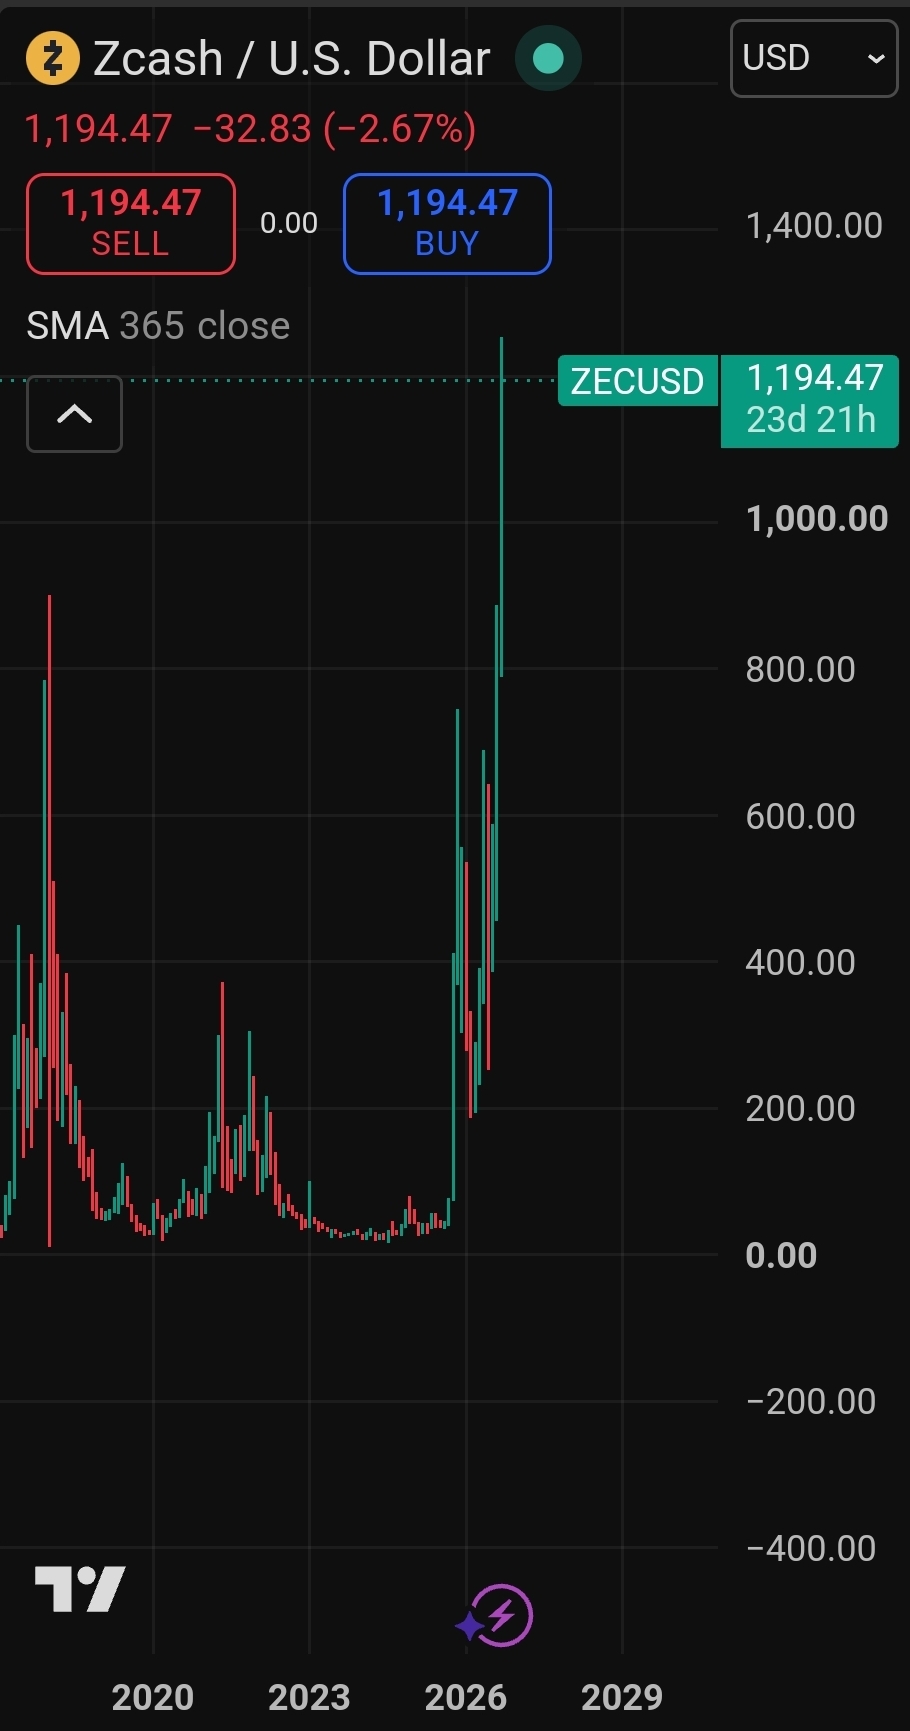Click the 2029 time axis label

622,1697
